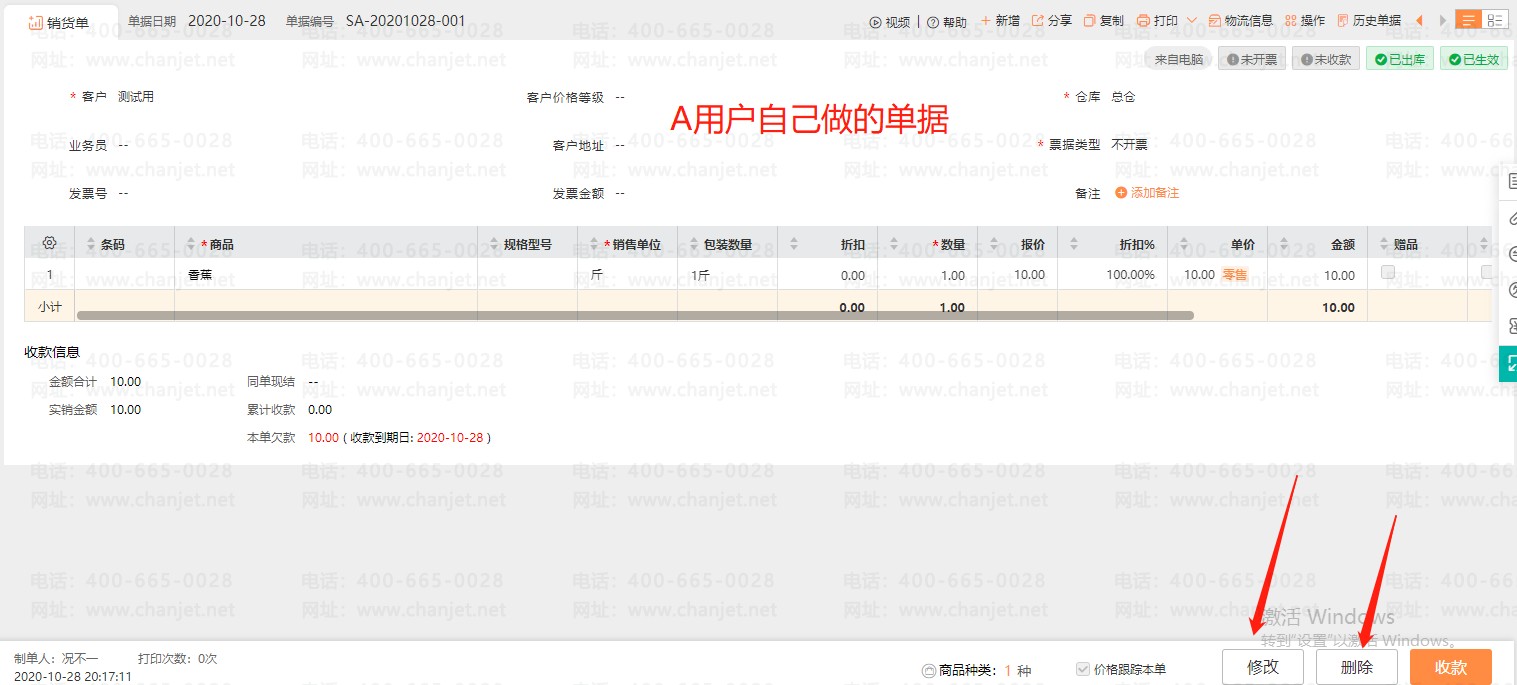The image size is (1517, 685).
Task: Sort table by 条码 column
Action: [x=93, y=245]
